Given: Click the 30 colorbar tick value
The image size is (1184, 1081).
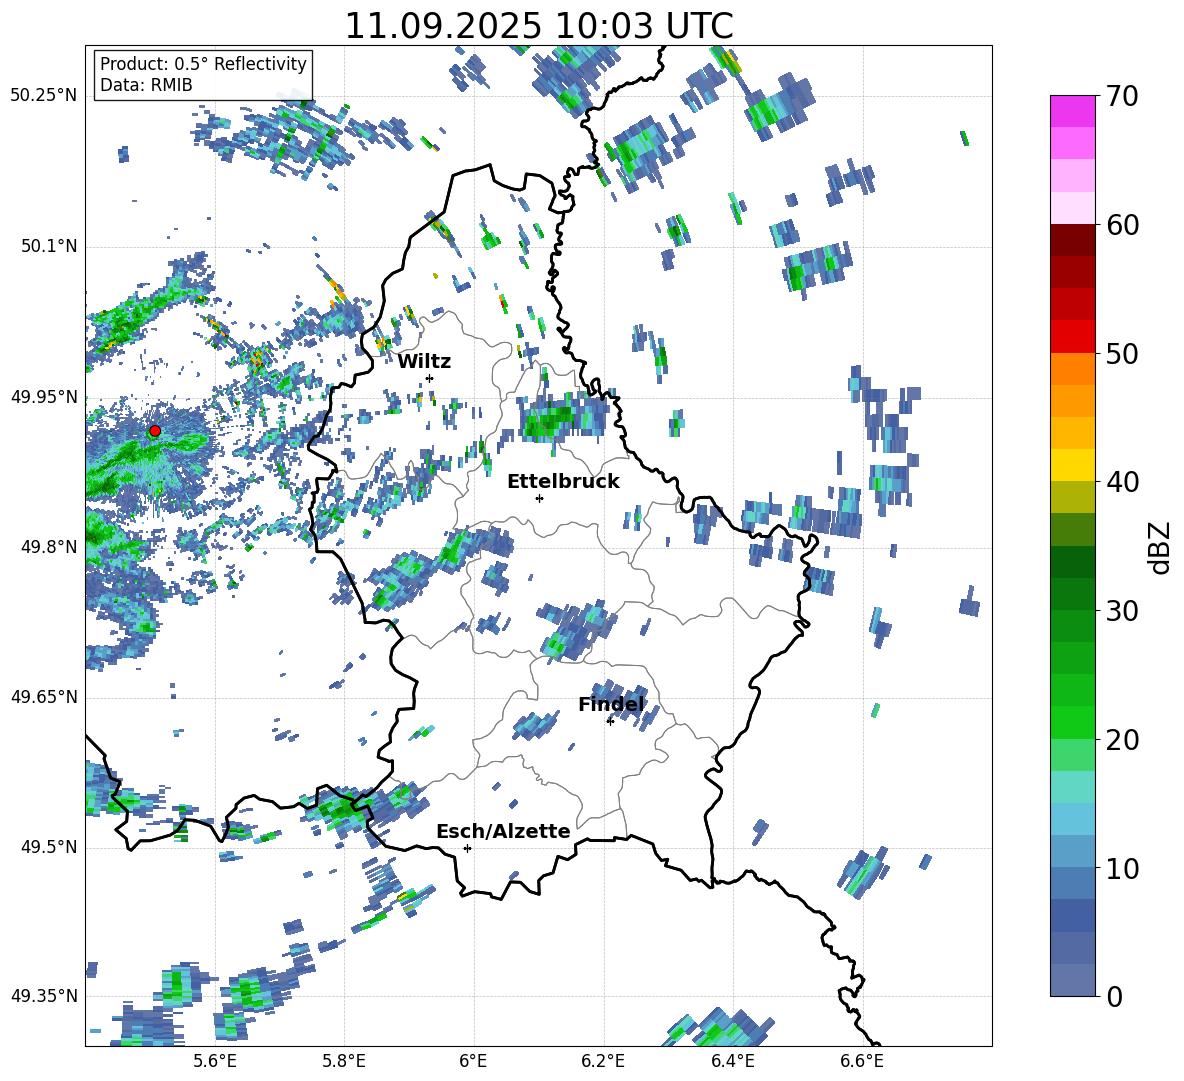Looking at the screenshot, I should pos(1122,611).
